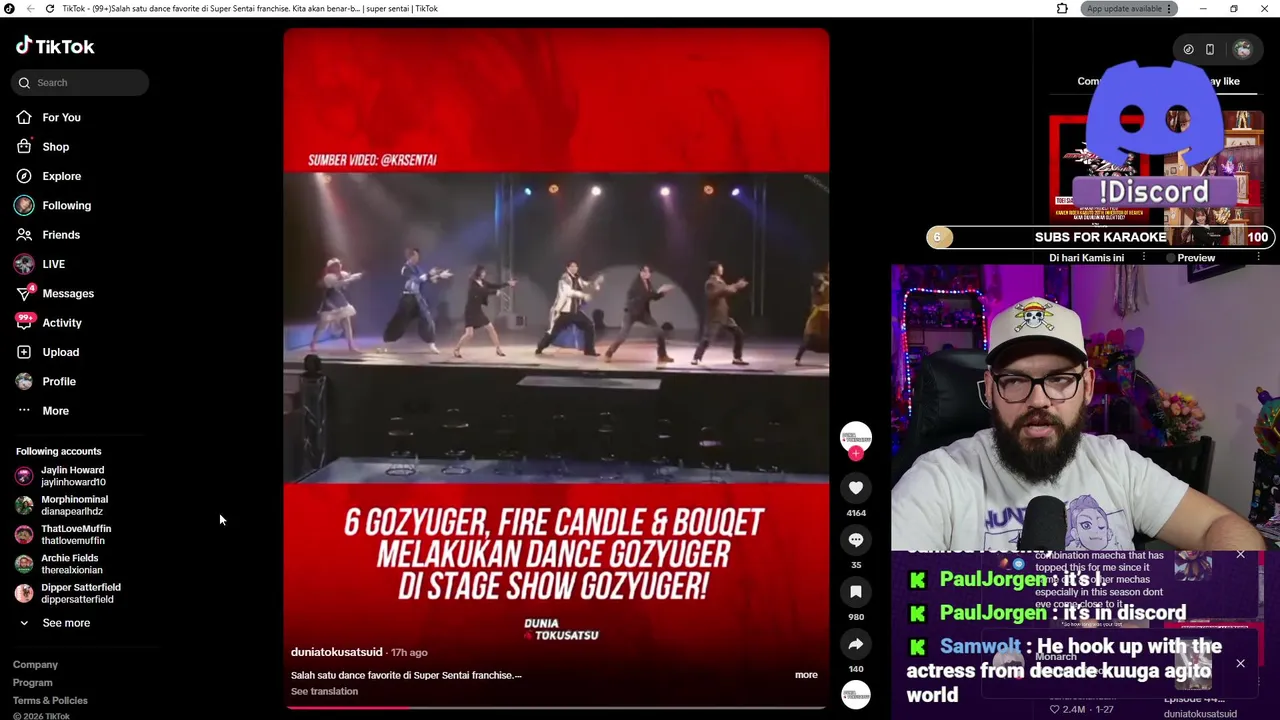1280x720 pixels.
Task: Click the App update available button
Action: pos(1130,8)
